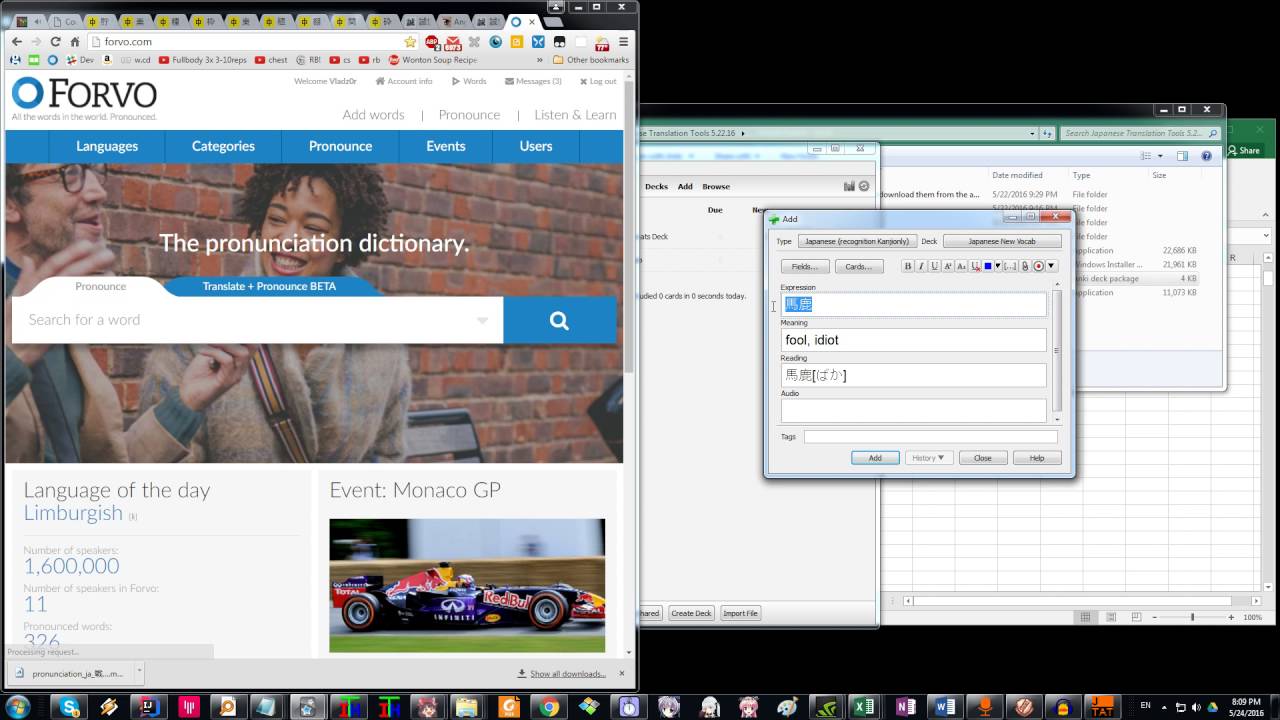Click the Adblock Plus extension icon
The width and height of the screenshot is (1280, 720).
click(432, 42)
